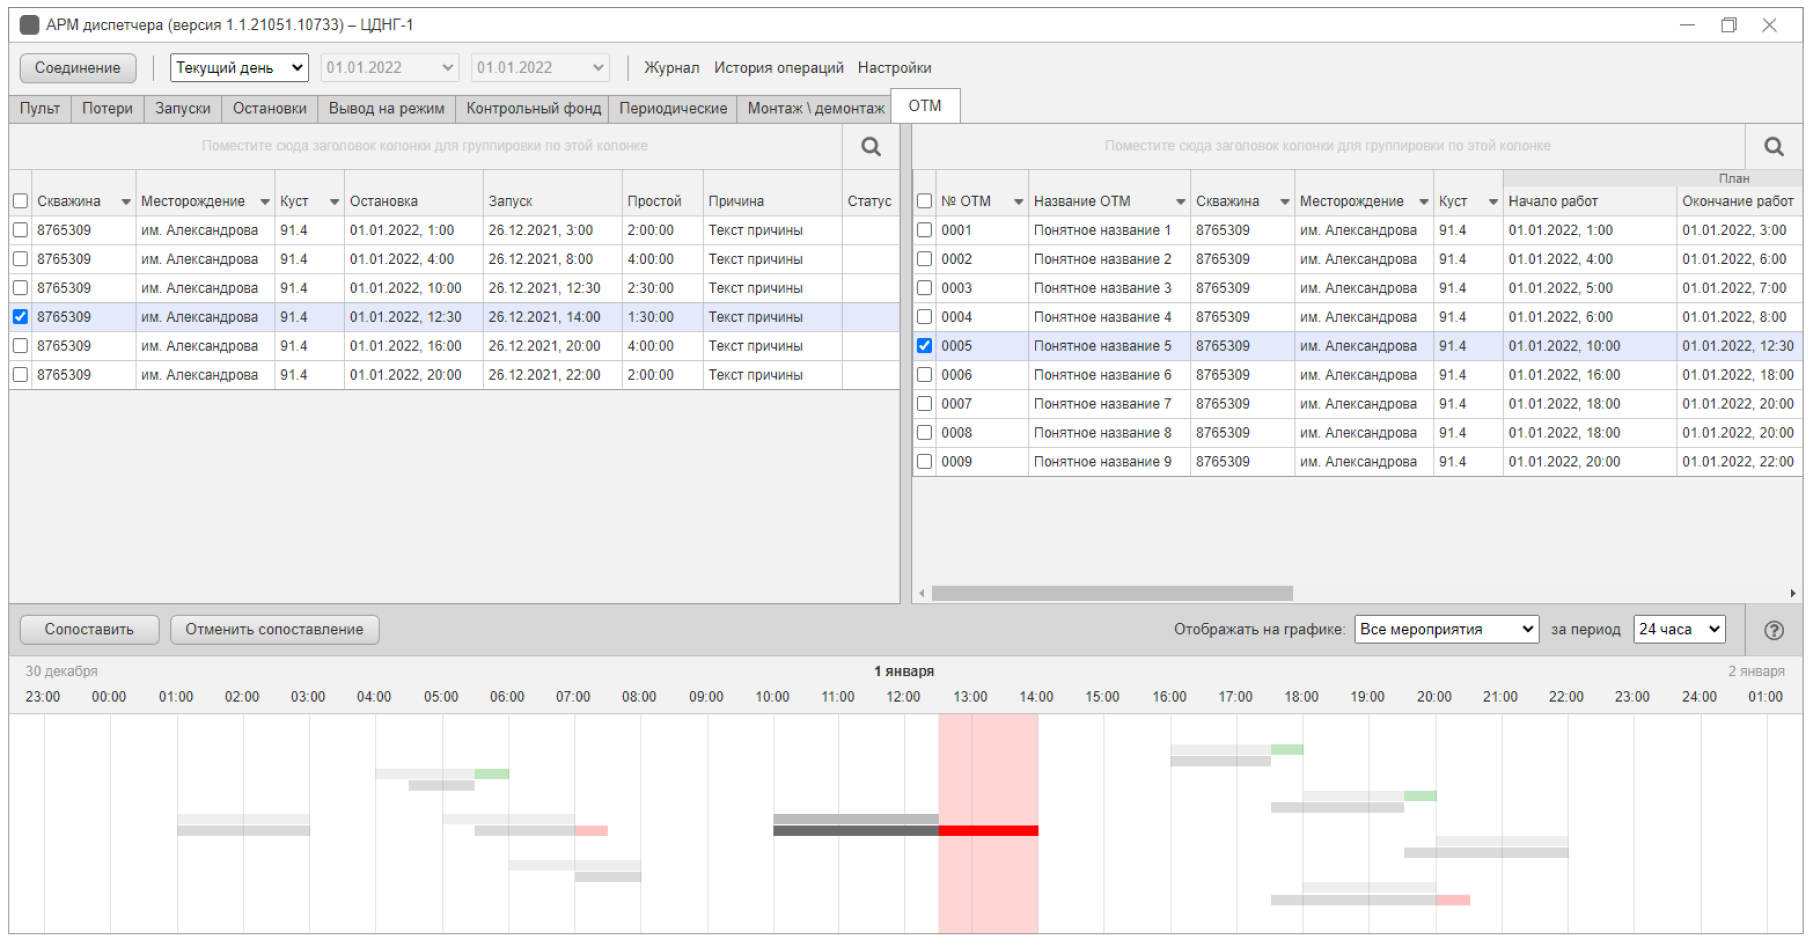The image size is (1810, 946).
Task: Click the app icon in title bar
Action: (30, 25)
